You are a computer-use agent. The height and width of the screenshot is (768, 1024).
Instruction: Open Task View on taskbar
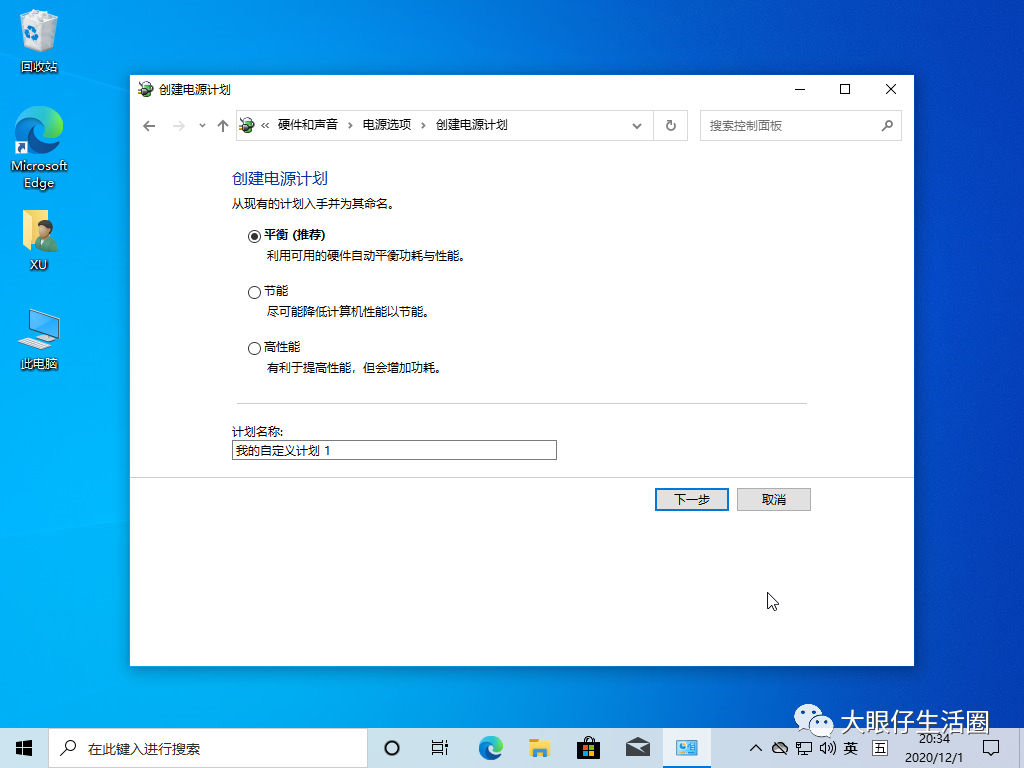coord(440,748)
